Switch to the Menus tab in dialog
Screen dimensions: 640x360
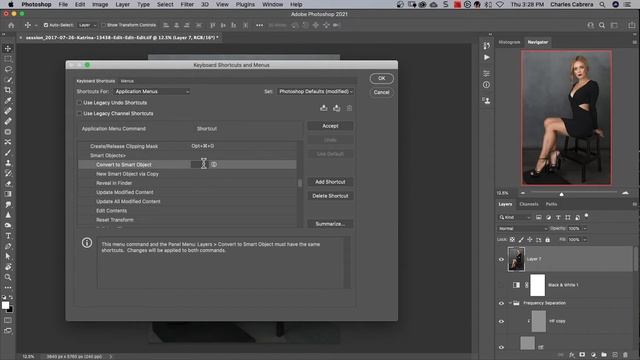(x=127, y=81)
